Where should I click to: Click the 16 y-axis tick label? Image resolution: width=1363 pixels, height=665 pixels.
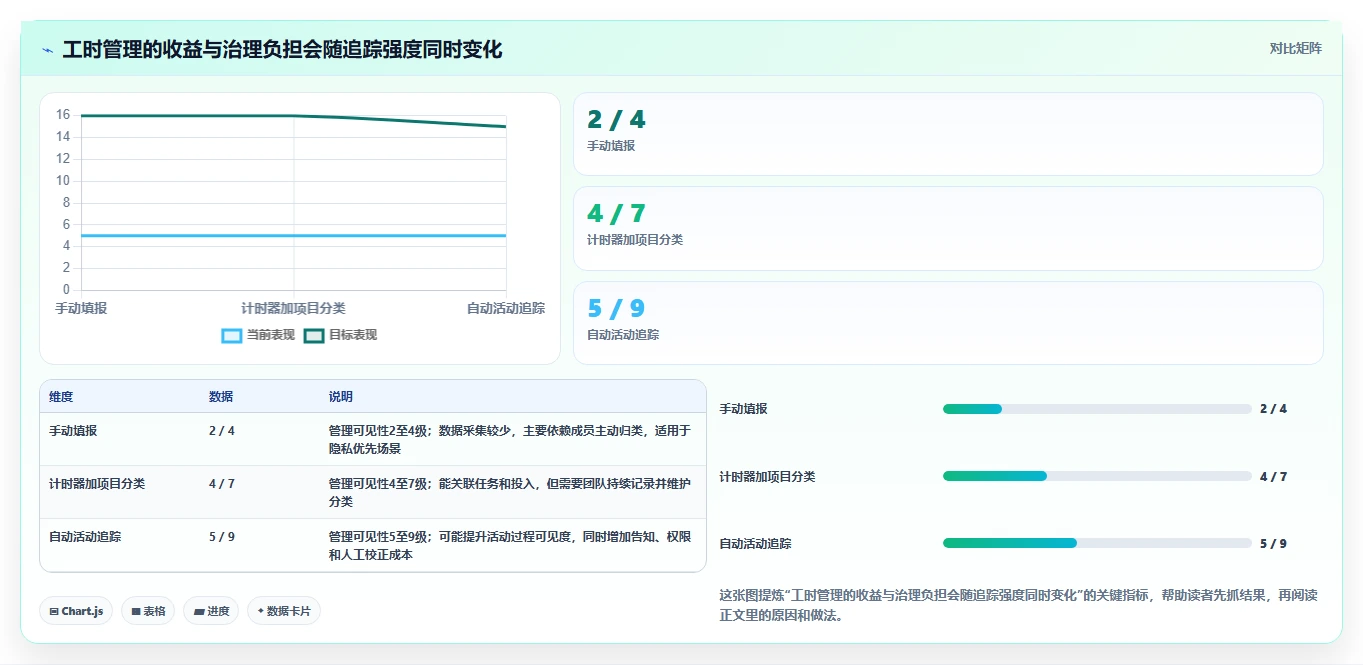63,115
